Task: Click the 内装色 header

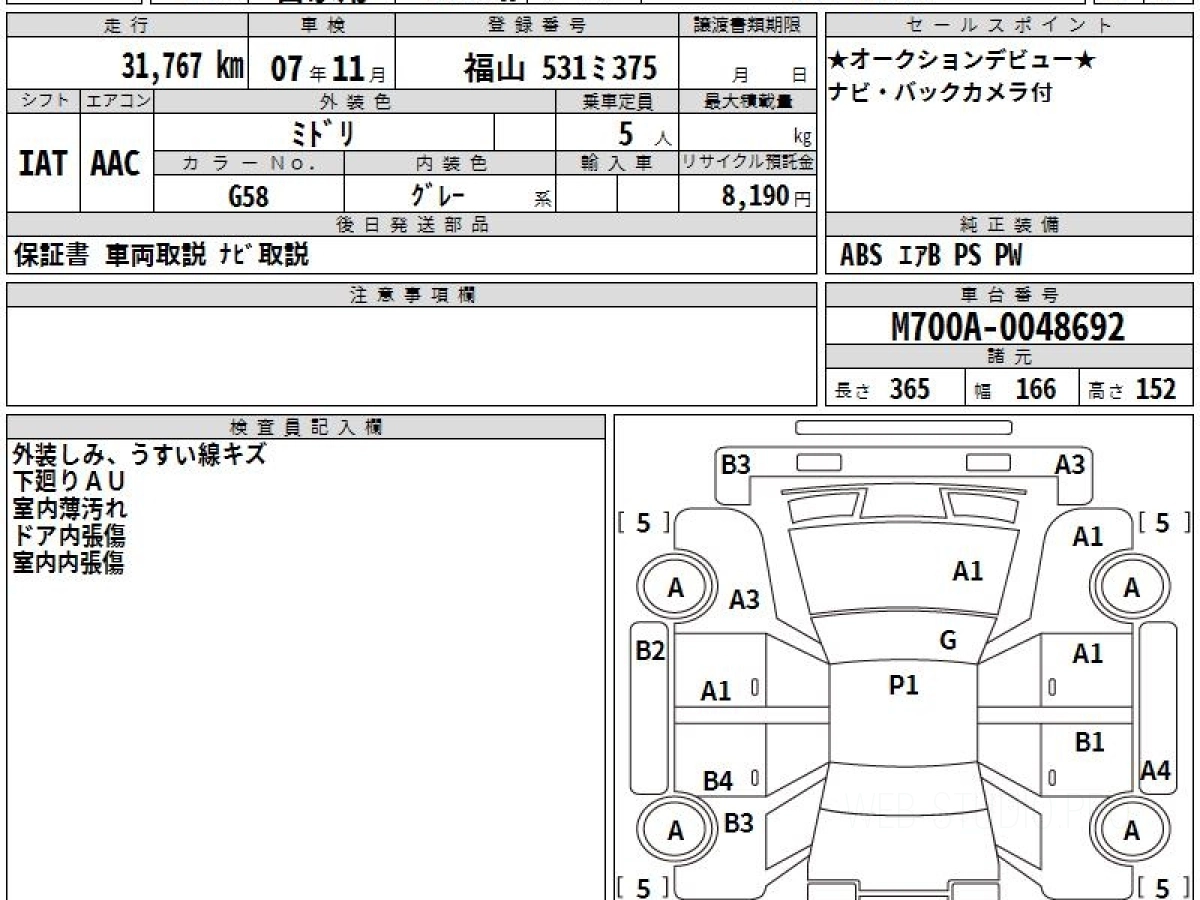Action: pos(450,163)
